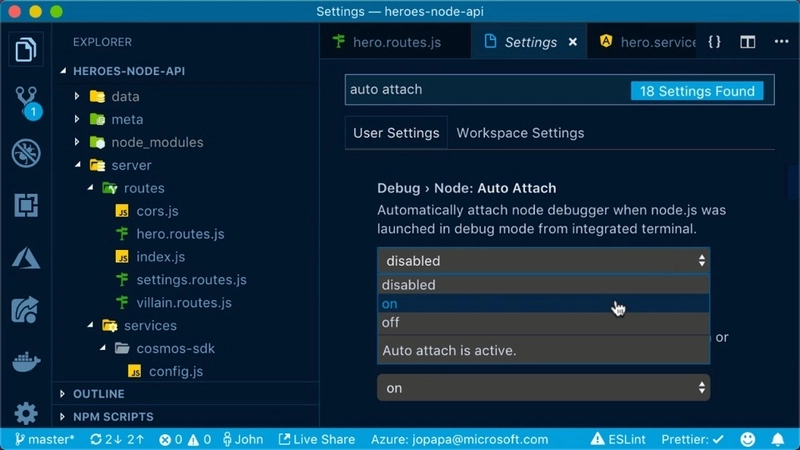Image resolution: width=800 pixels, height=450 pixels.
Task: Expand the OUTLINE section
Action: 98,394
